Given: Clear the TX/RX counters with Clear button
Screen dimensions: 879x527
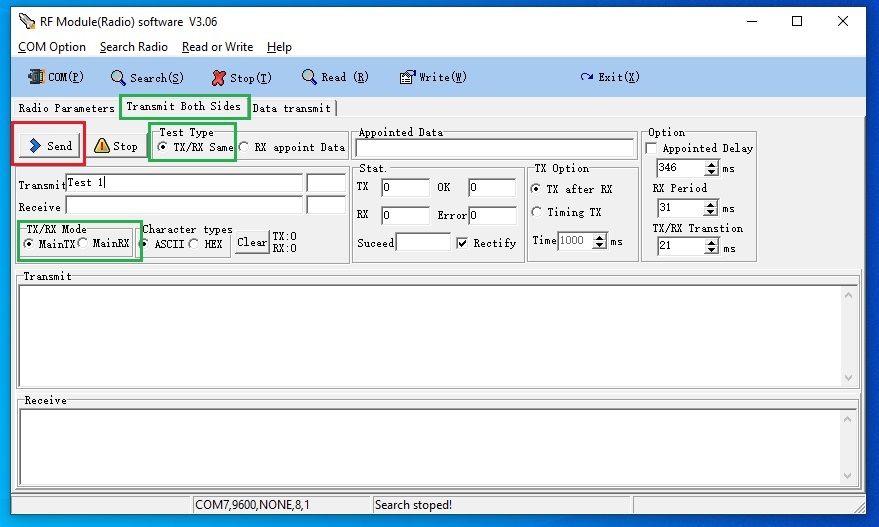Looking at the screenshot, I should [x=252, y=242].
